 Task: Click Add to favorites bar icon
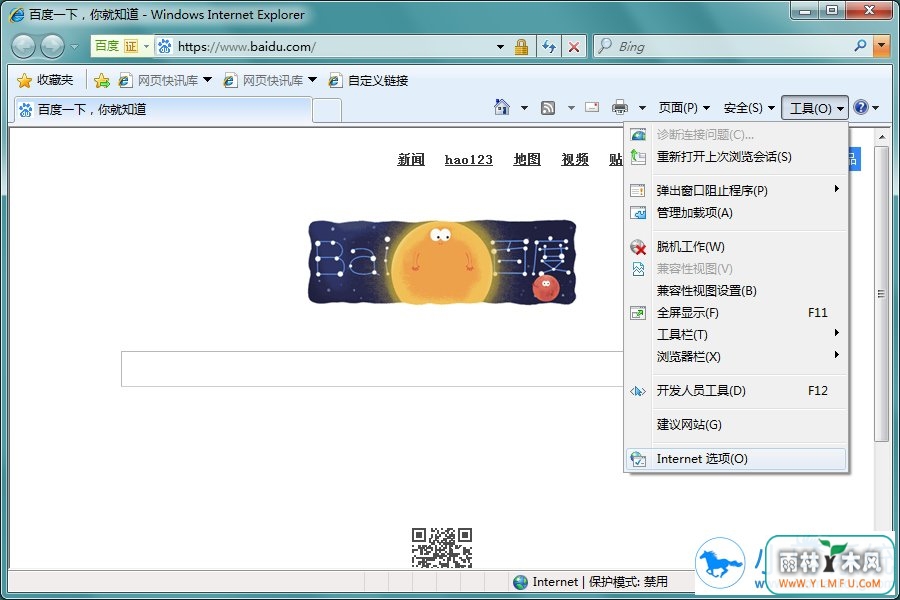102,80
